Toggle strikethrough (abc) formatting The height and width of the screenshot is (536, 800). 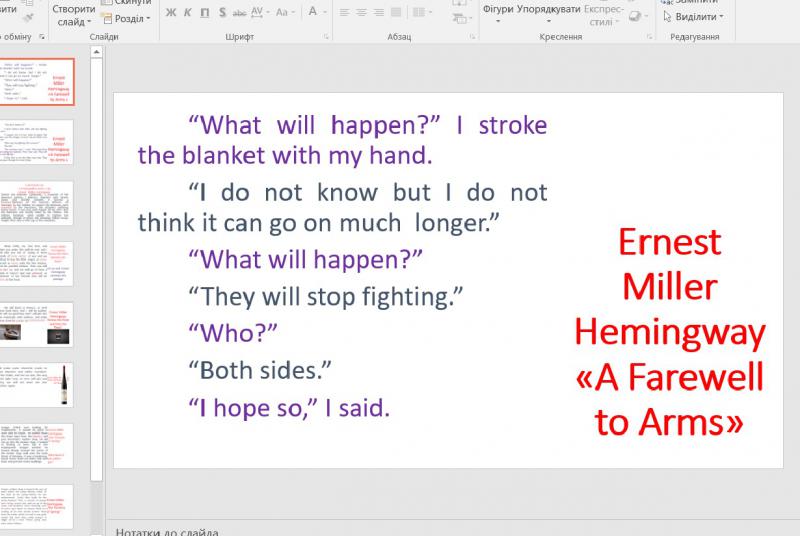tap(239, 13)
